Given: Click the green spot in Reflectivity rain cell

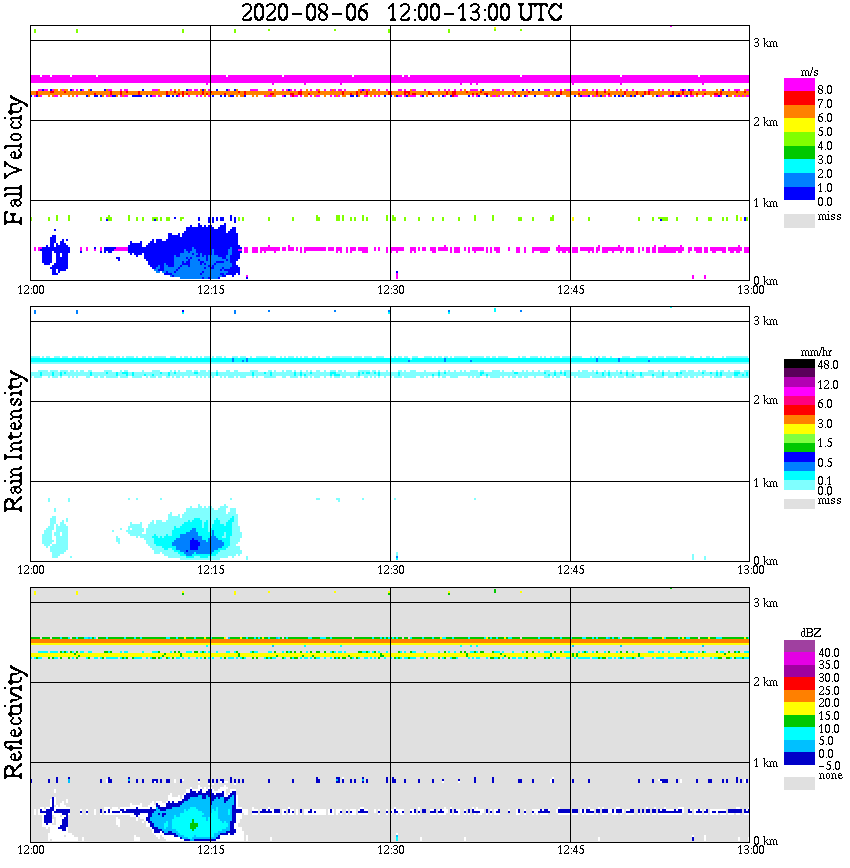Looking at the screenshot, I should (x=193, y=825).
